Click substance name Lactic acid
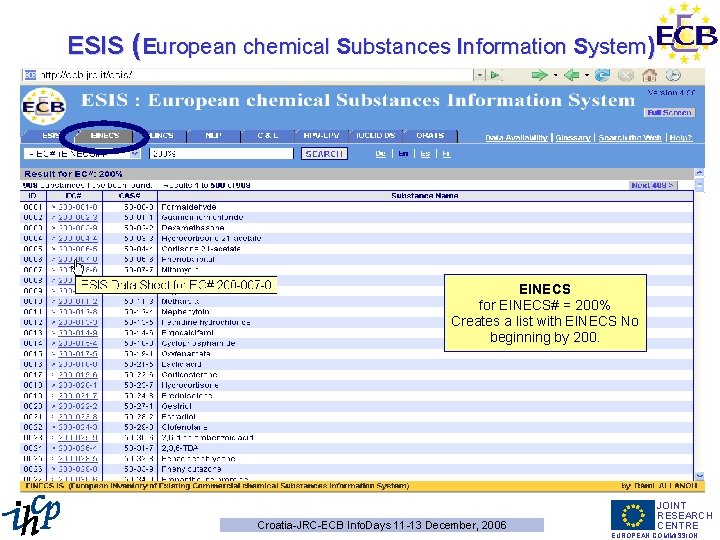720x540 pixels. (181, 365)
